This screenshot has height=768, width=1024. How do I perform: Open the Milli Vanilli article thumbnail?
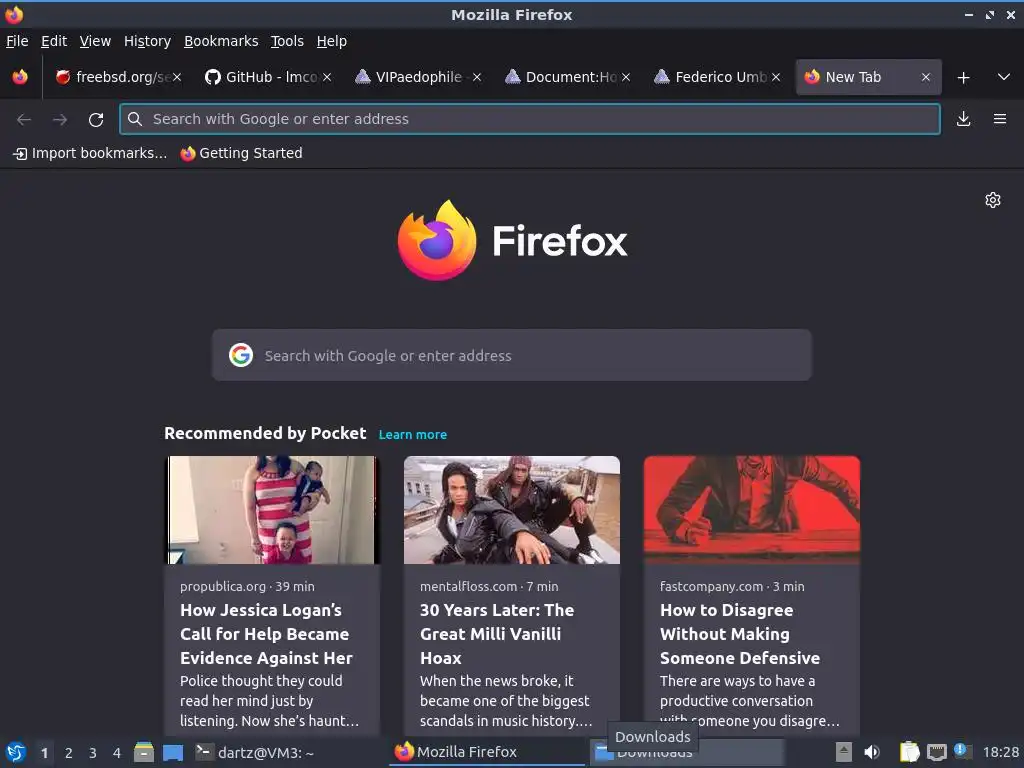coord(511,510)
